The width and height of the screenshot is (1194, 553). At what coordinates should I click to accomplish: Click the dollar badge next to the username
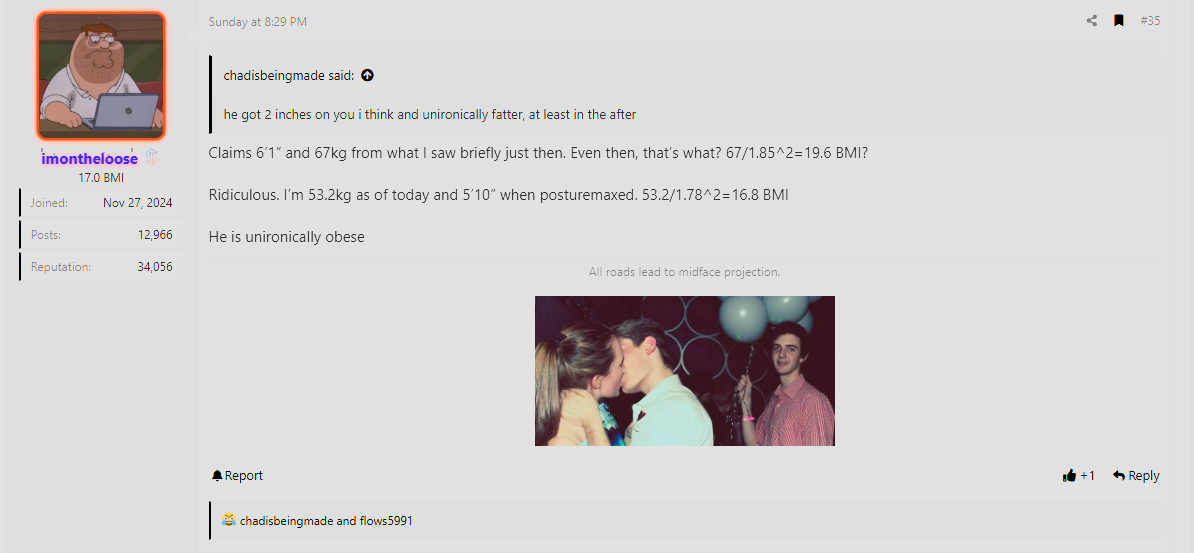(151, 158)
